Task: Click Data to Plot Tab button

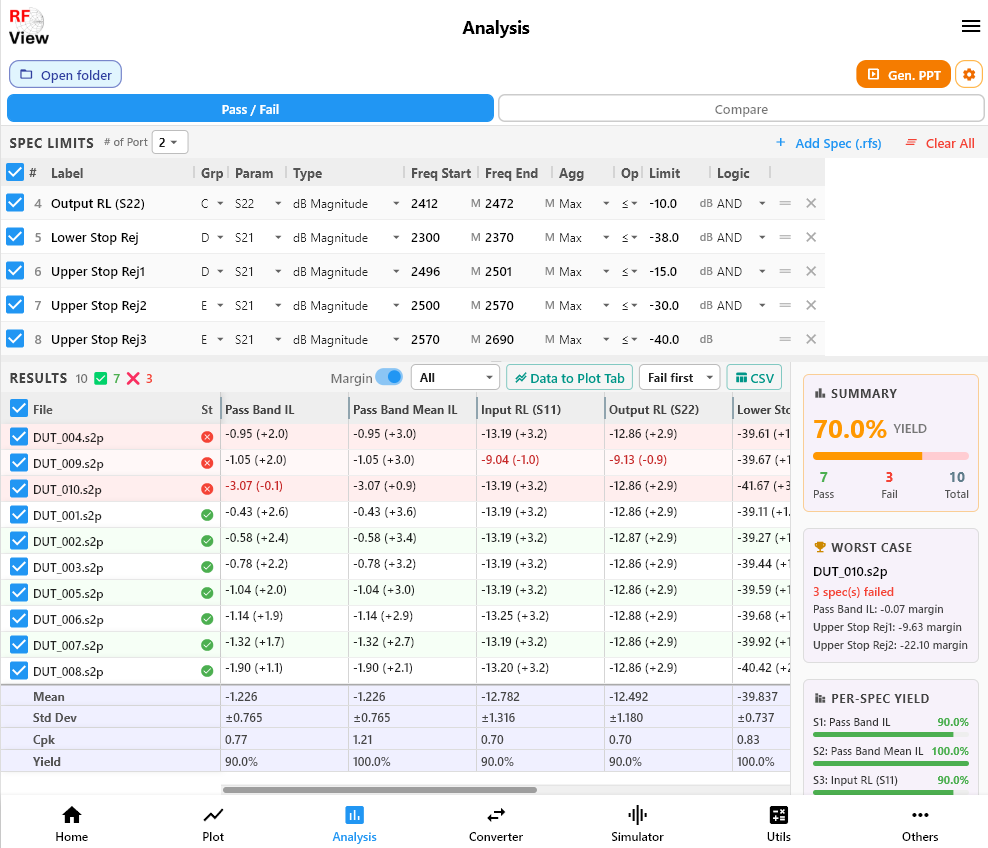Action: (570, 377)
